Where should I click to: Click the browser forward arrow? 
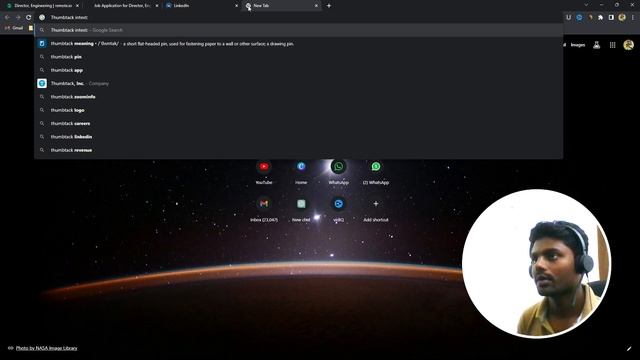[x=18, y=18]
